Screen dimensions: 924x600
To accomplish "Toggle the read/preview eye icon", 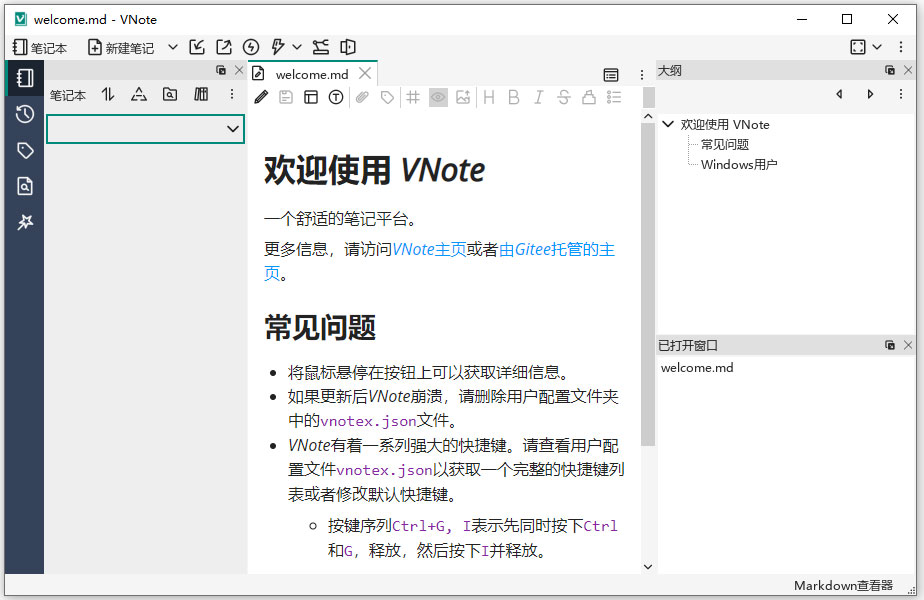I will (x=438, y=97).
